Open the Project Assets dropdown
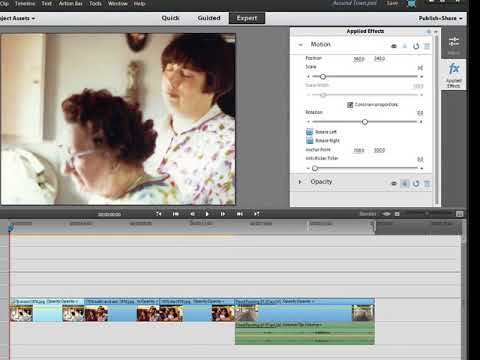The width and height of the screenshot is (480, 360). coord(17,18)
